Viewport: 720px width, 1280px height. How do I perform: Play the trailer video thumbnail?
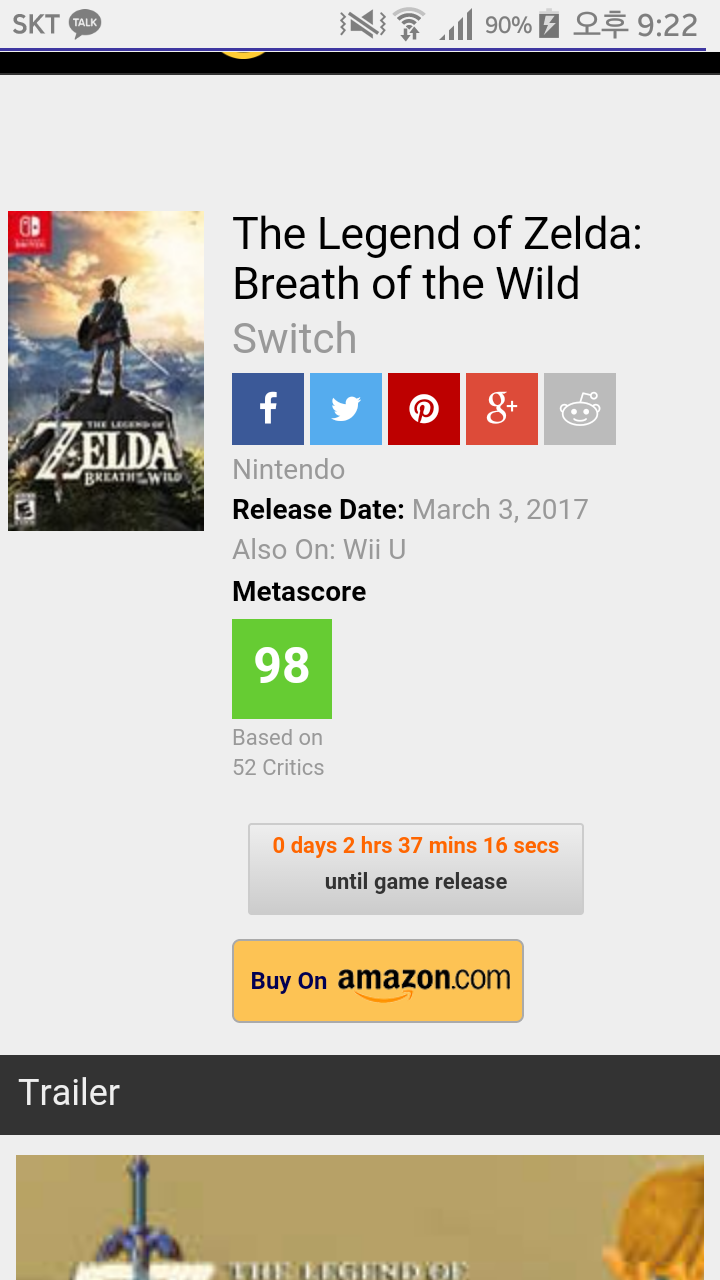click(x=360, y=1217)
